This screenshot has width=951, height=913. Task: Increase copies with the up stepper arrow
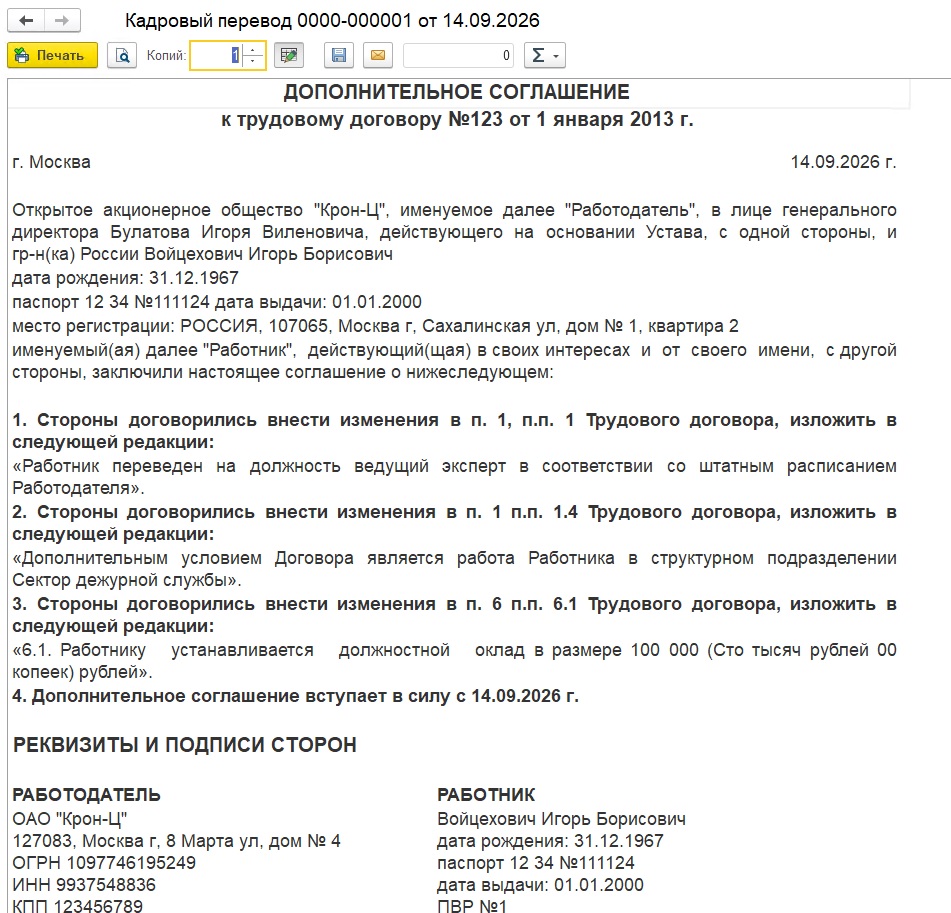[254, 49]
